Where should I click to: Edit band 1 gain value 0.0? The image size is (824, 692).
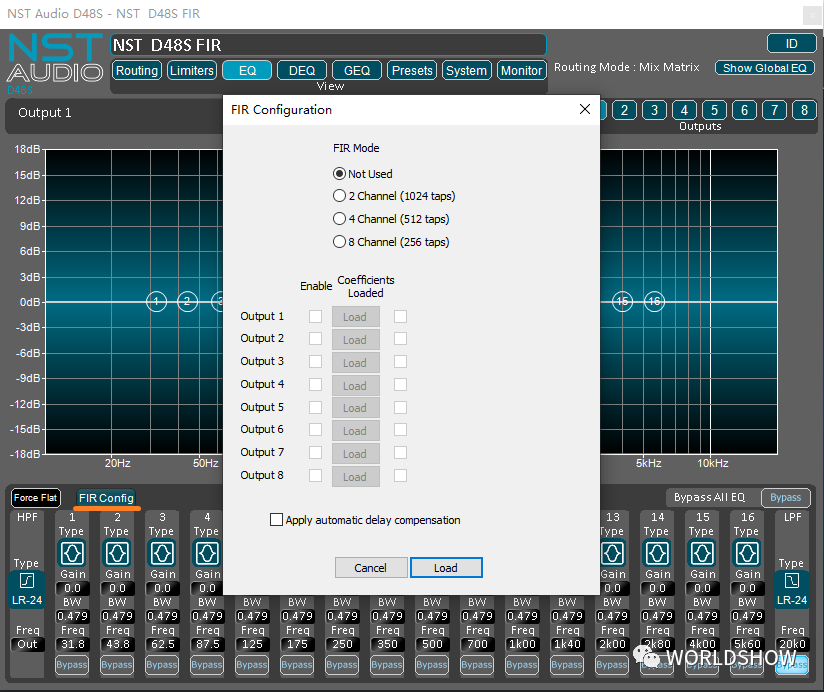point(73,588)
